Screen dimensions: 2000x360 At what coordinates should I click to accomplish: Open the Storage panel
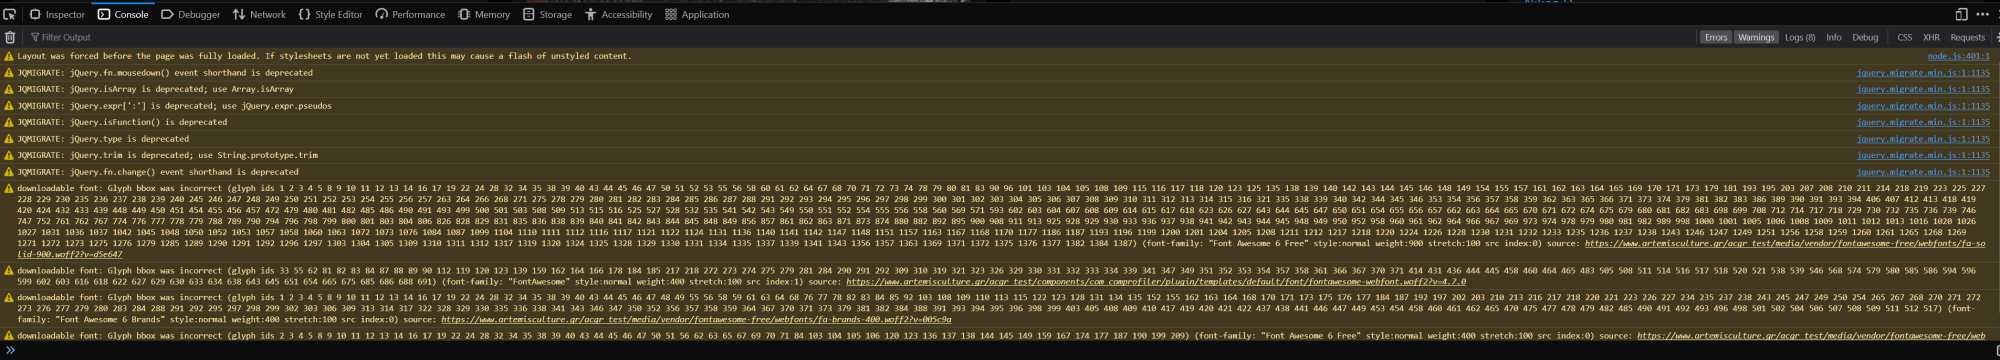tap(548, 14)
